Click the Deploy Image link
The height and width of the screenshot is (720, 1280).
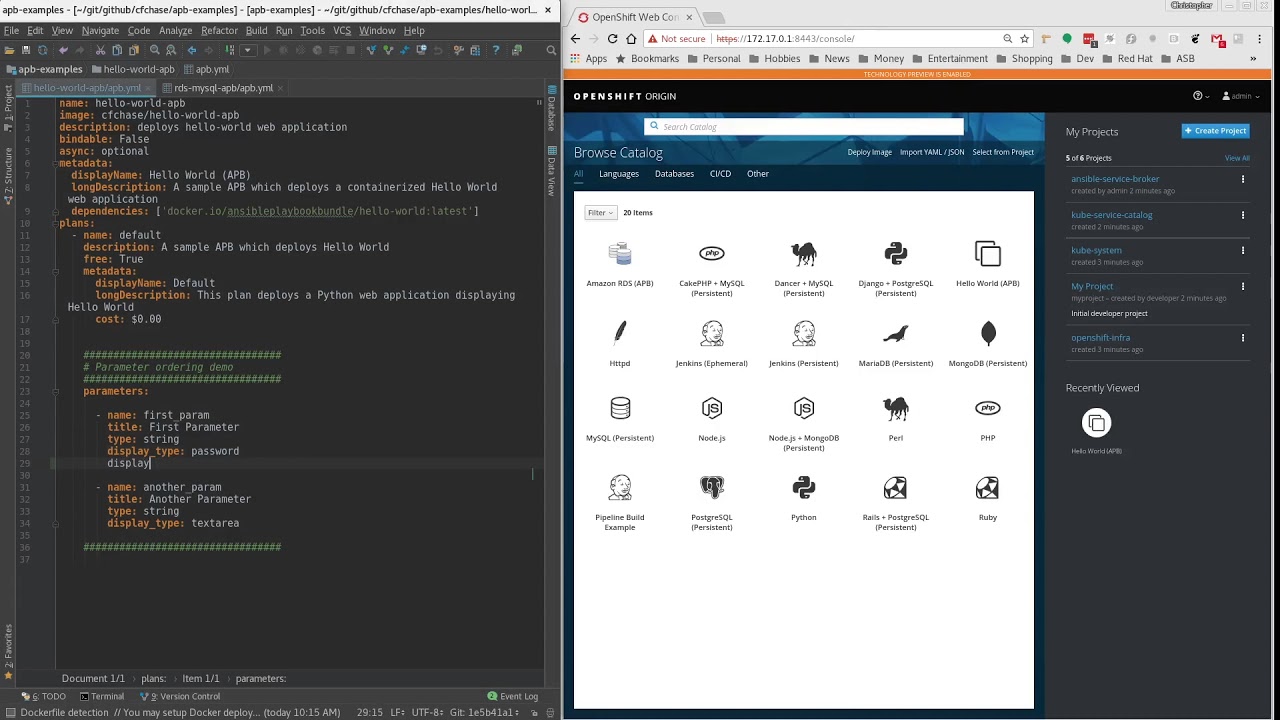coord(870,152)
